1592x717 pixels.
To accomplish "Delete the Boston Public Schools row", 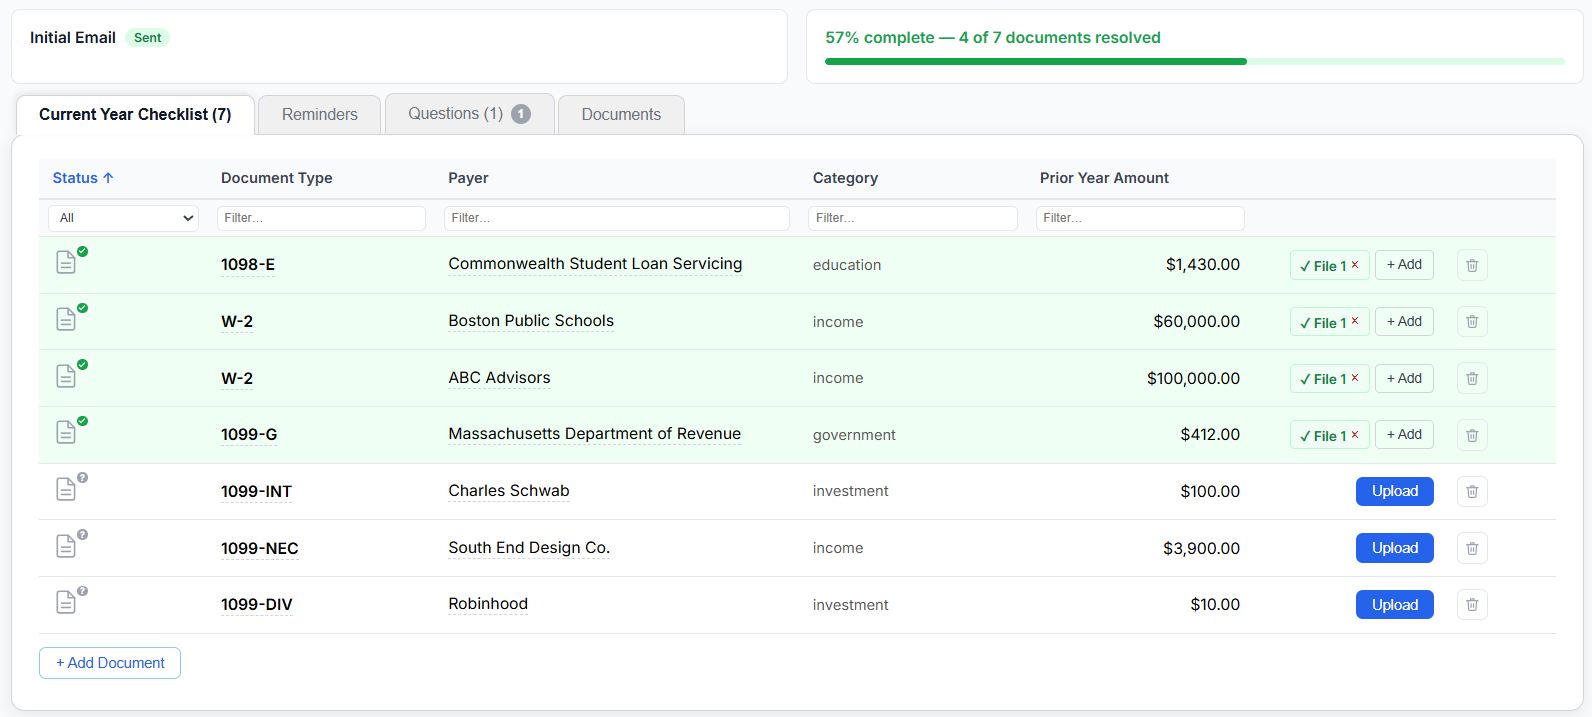I will (1472, 322).
